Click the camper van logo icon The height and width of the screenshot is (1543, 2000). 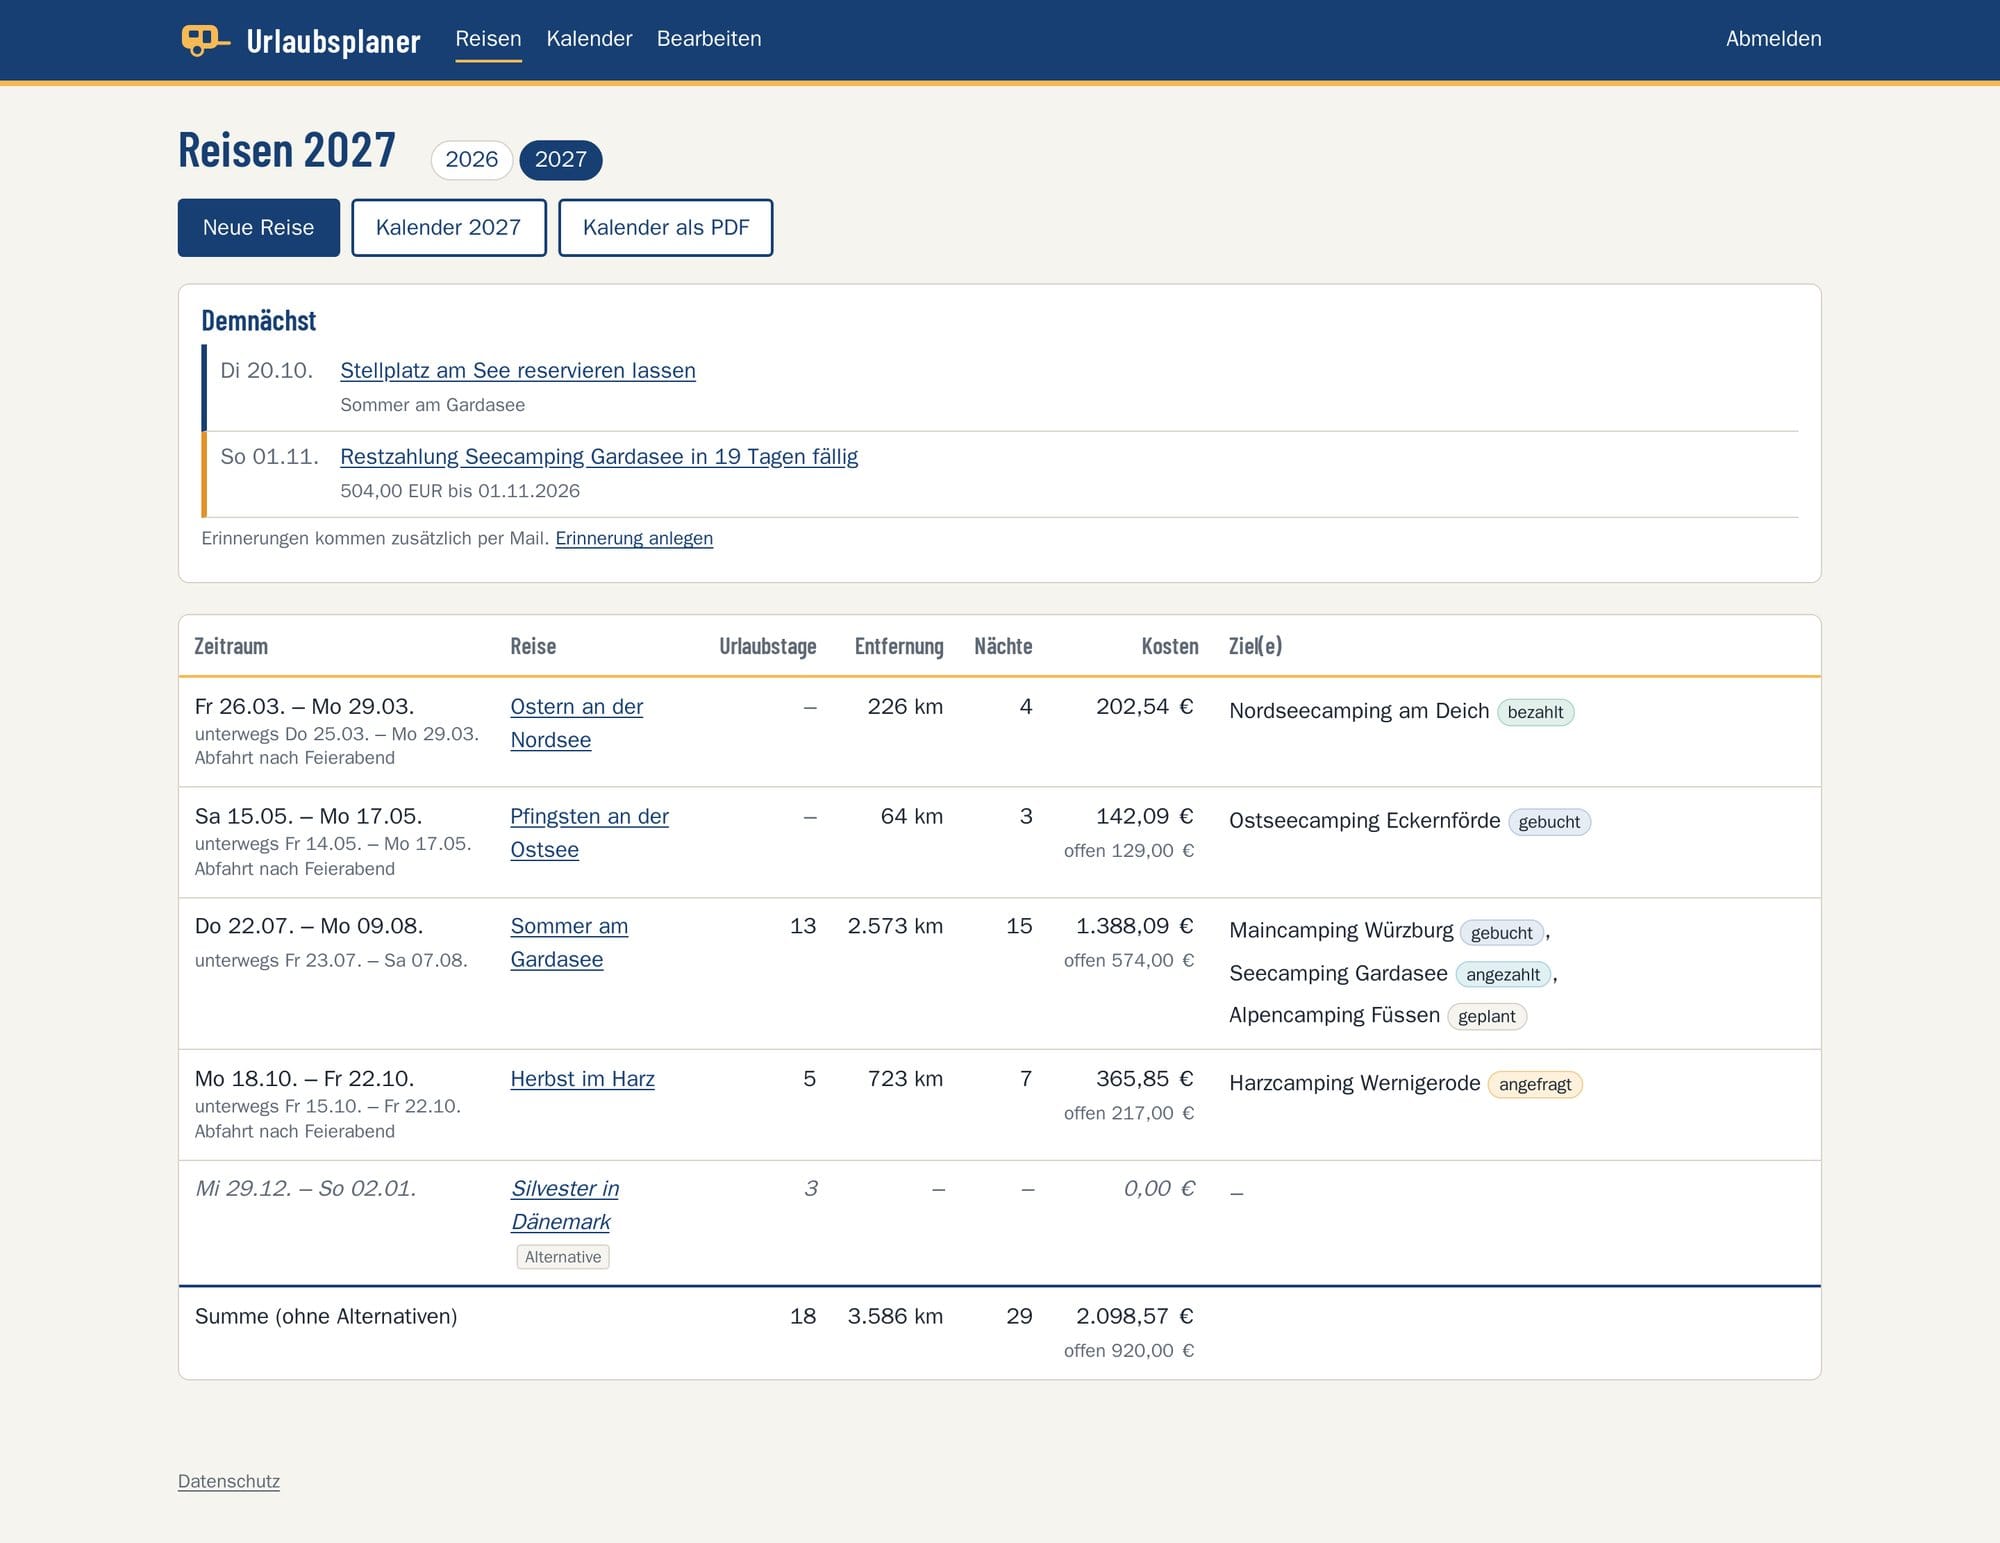point(205,40)
